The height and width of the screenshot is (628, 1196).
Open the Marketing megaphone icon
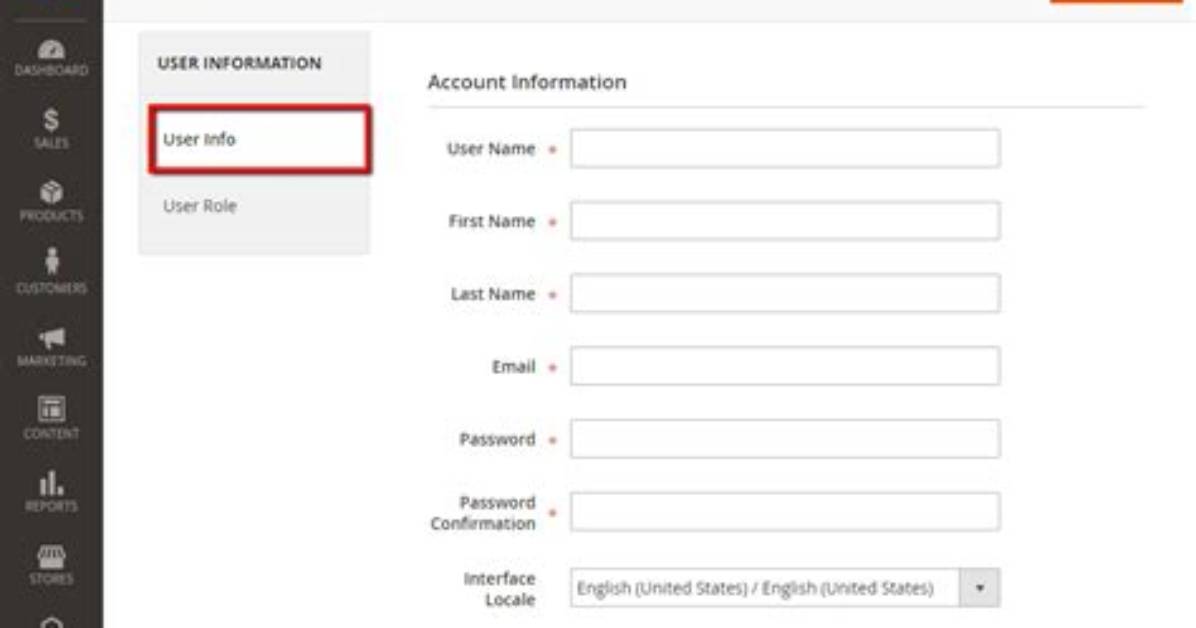[51, 337]
